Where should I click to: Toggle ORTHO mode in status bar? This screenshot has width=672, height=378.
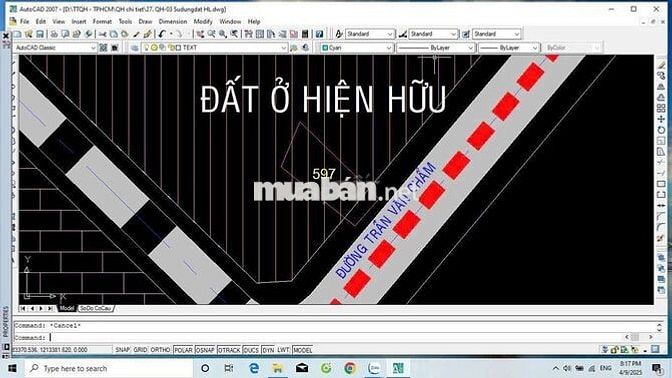coord(160,350)
